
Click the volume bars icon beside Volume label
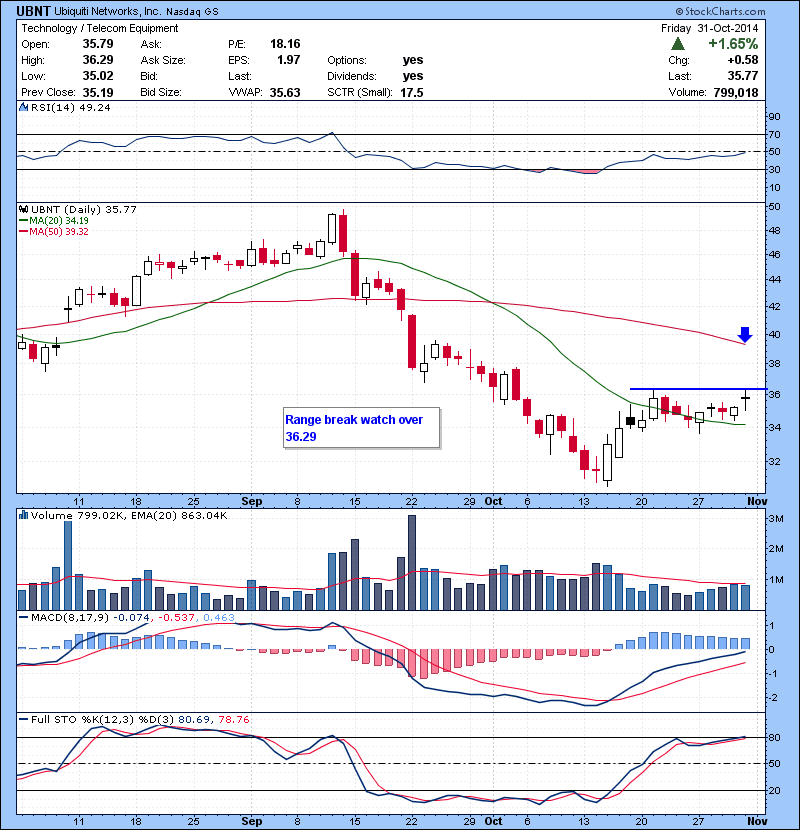23,515
